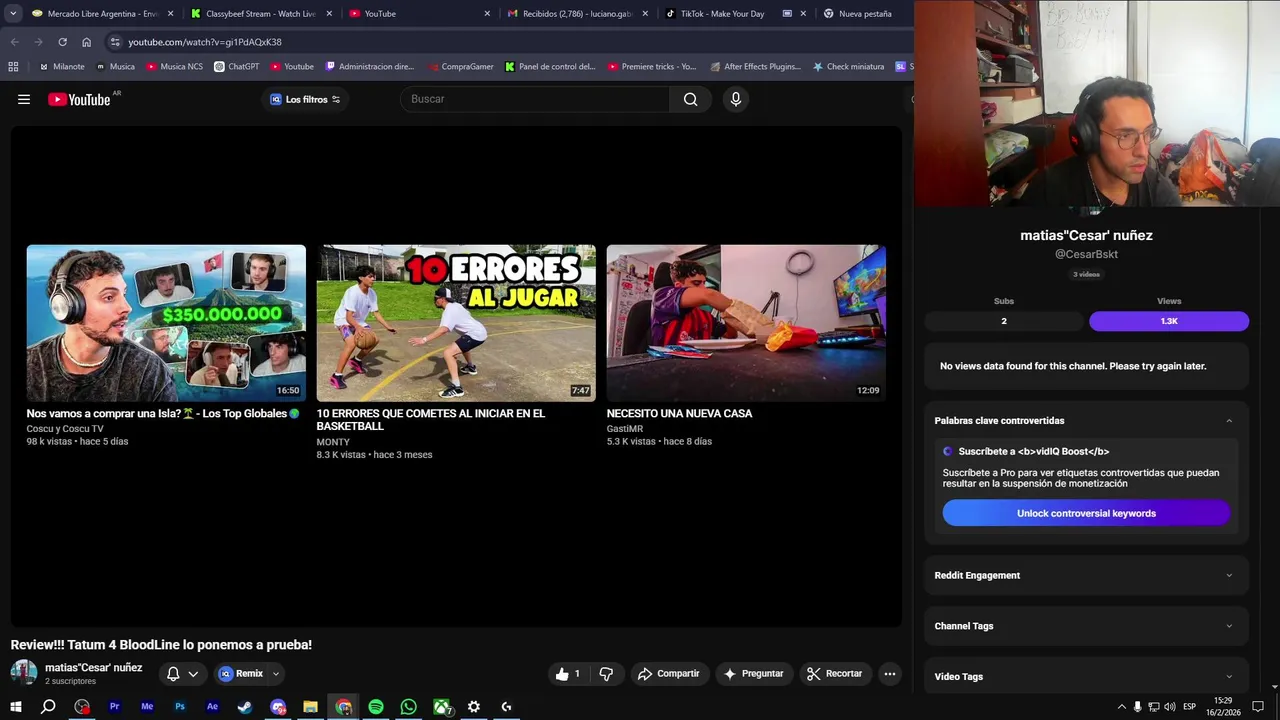Click the browser home button

86,42
